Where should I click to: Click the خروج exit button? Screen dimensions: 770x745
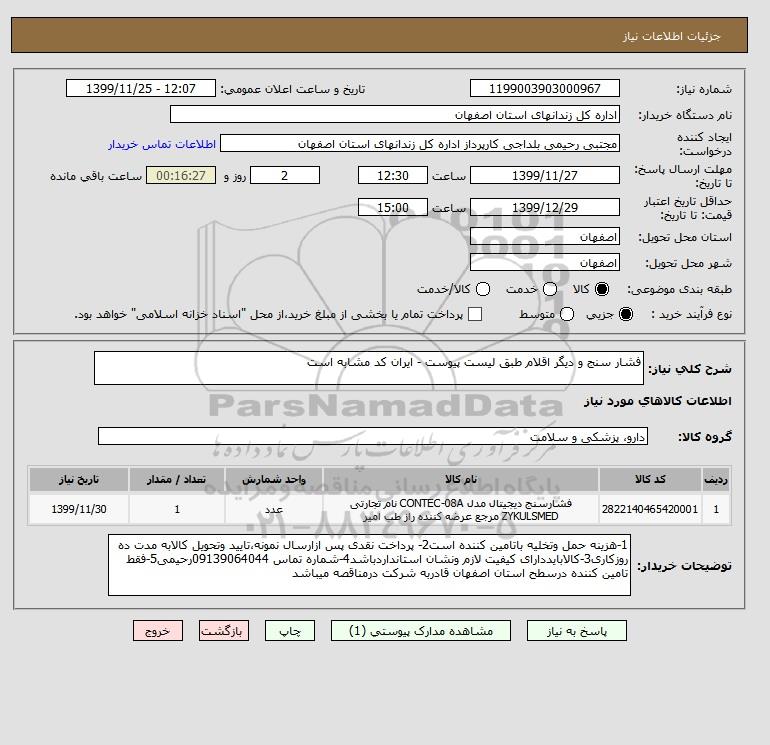158,631
